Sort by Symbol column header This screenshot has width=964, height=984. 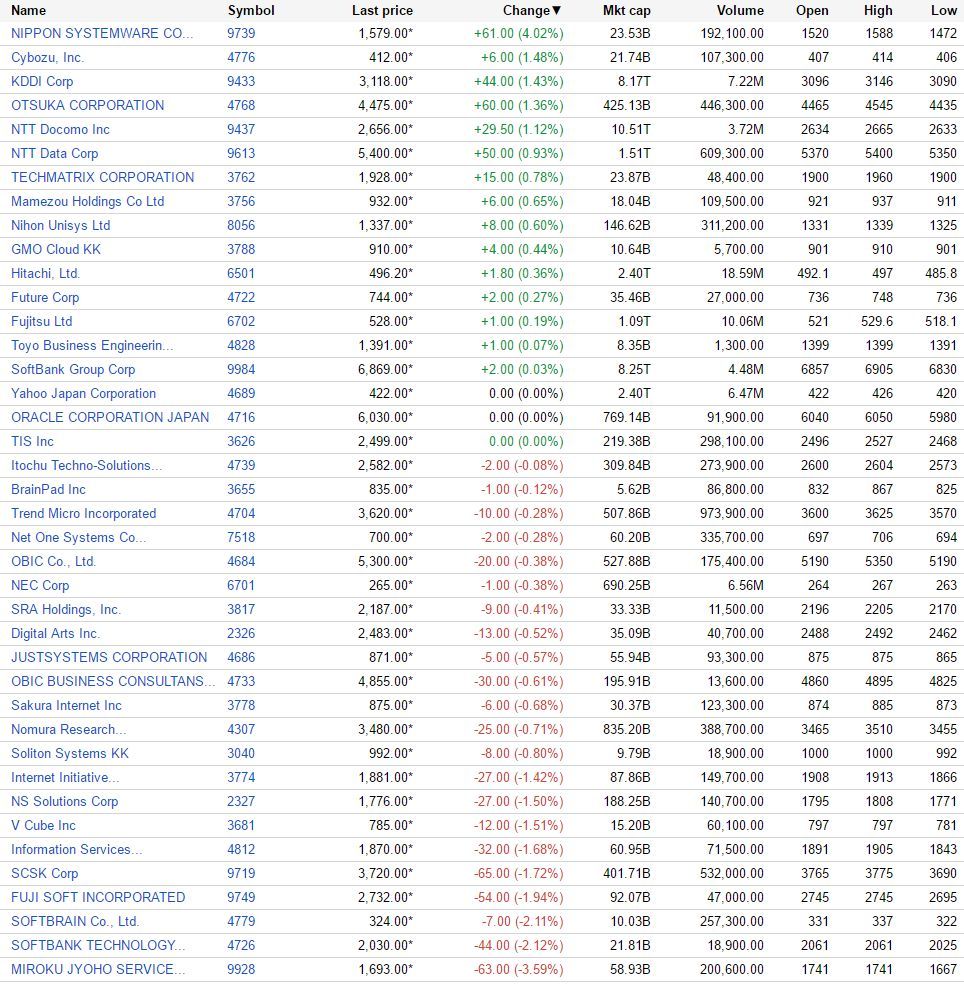click(251, 11)
